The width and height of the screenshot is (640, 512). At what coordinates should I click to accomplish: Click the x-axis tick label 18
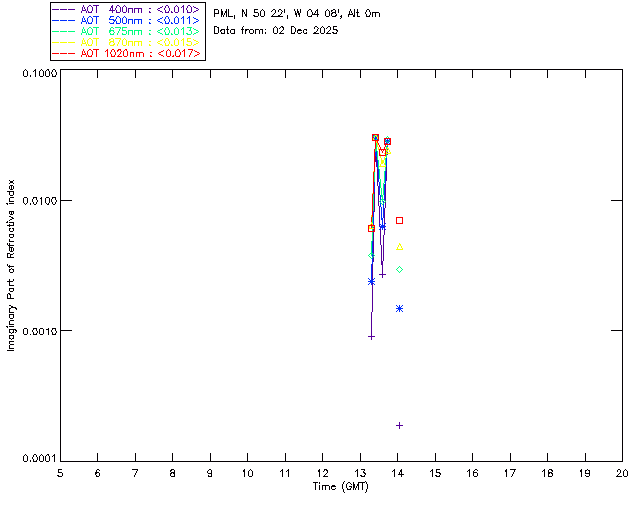tap(547, 473)
